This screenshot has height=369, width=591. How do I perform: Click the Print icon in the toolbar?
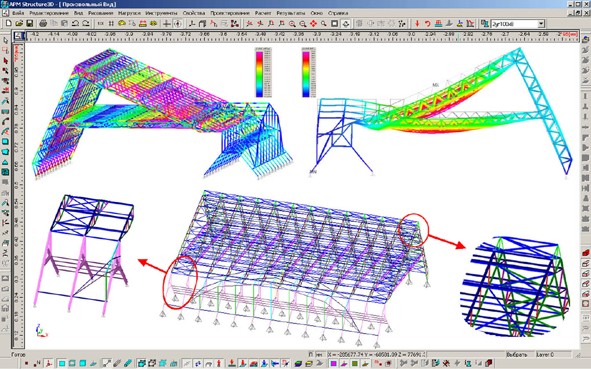(x=43, y=23)
